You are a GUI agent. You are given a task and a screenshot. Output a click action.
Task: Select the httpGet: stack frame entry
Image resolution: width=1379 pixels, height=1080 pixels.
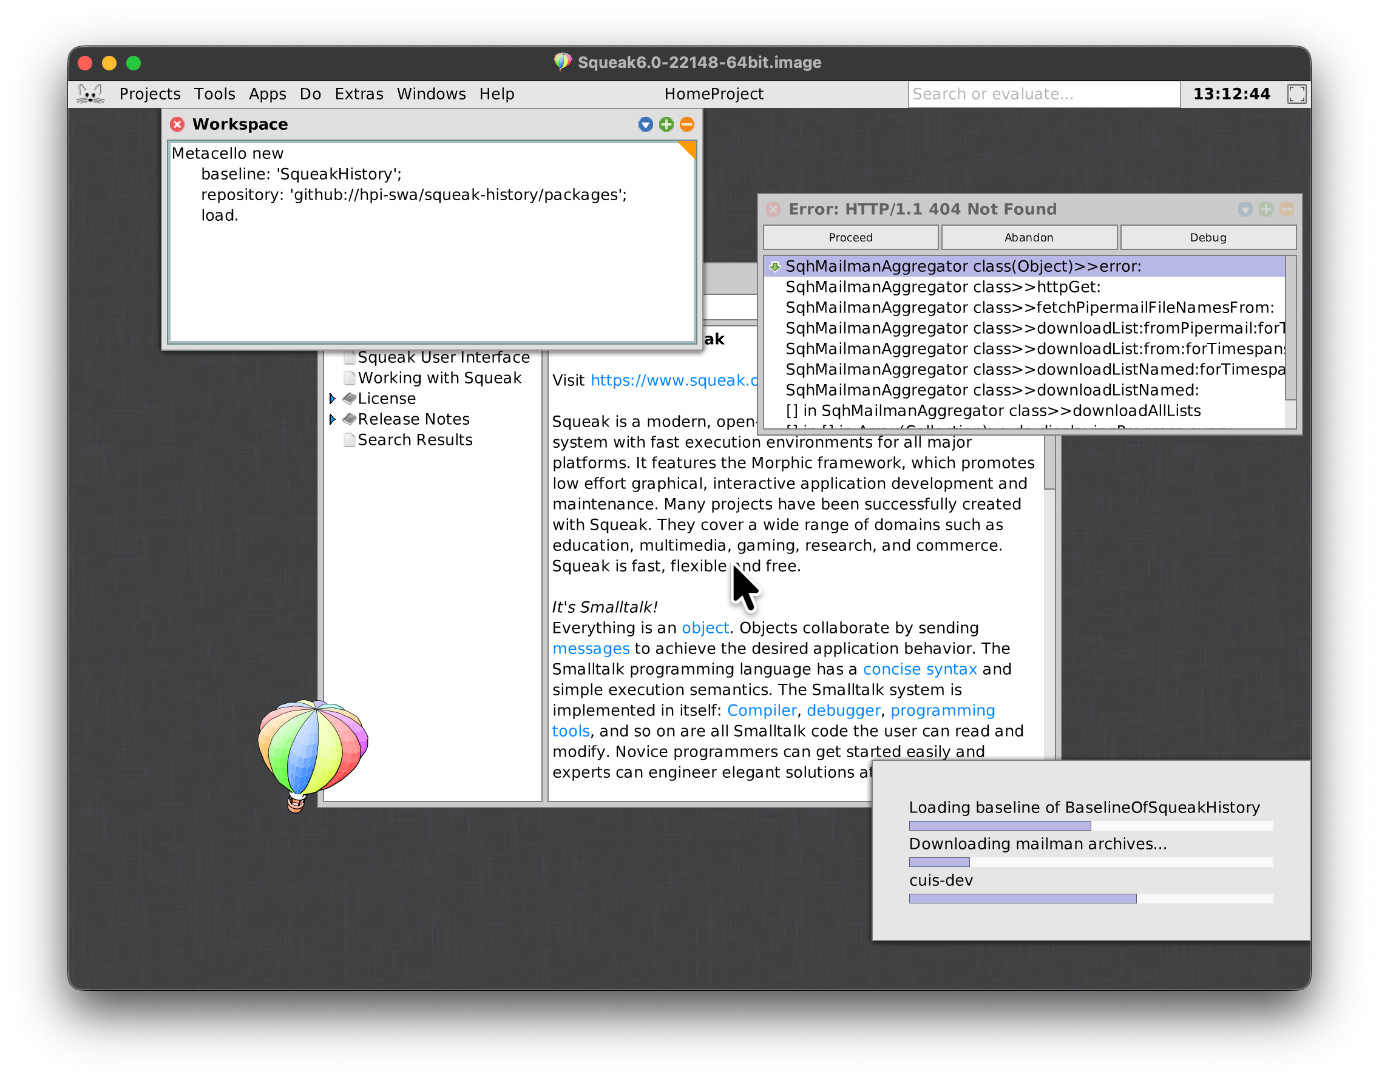click(x=942, y=287)
